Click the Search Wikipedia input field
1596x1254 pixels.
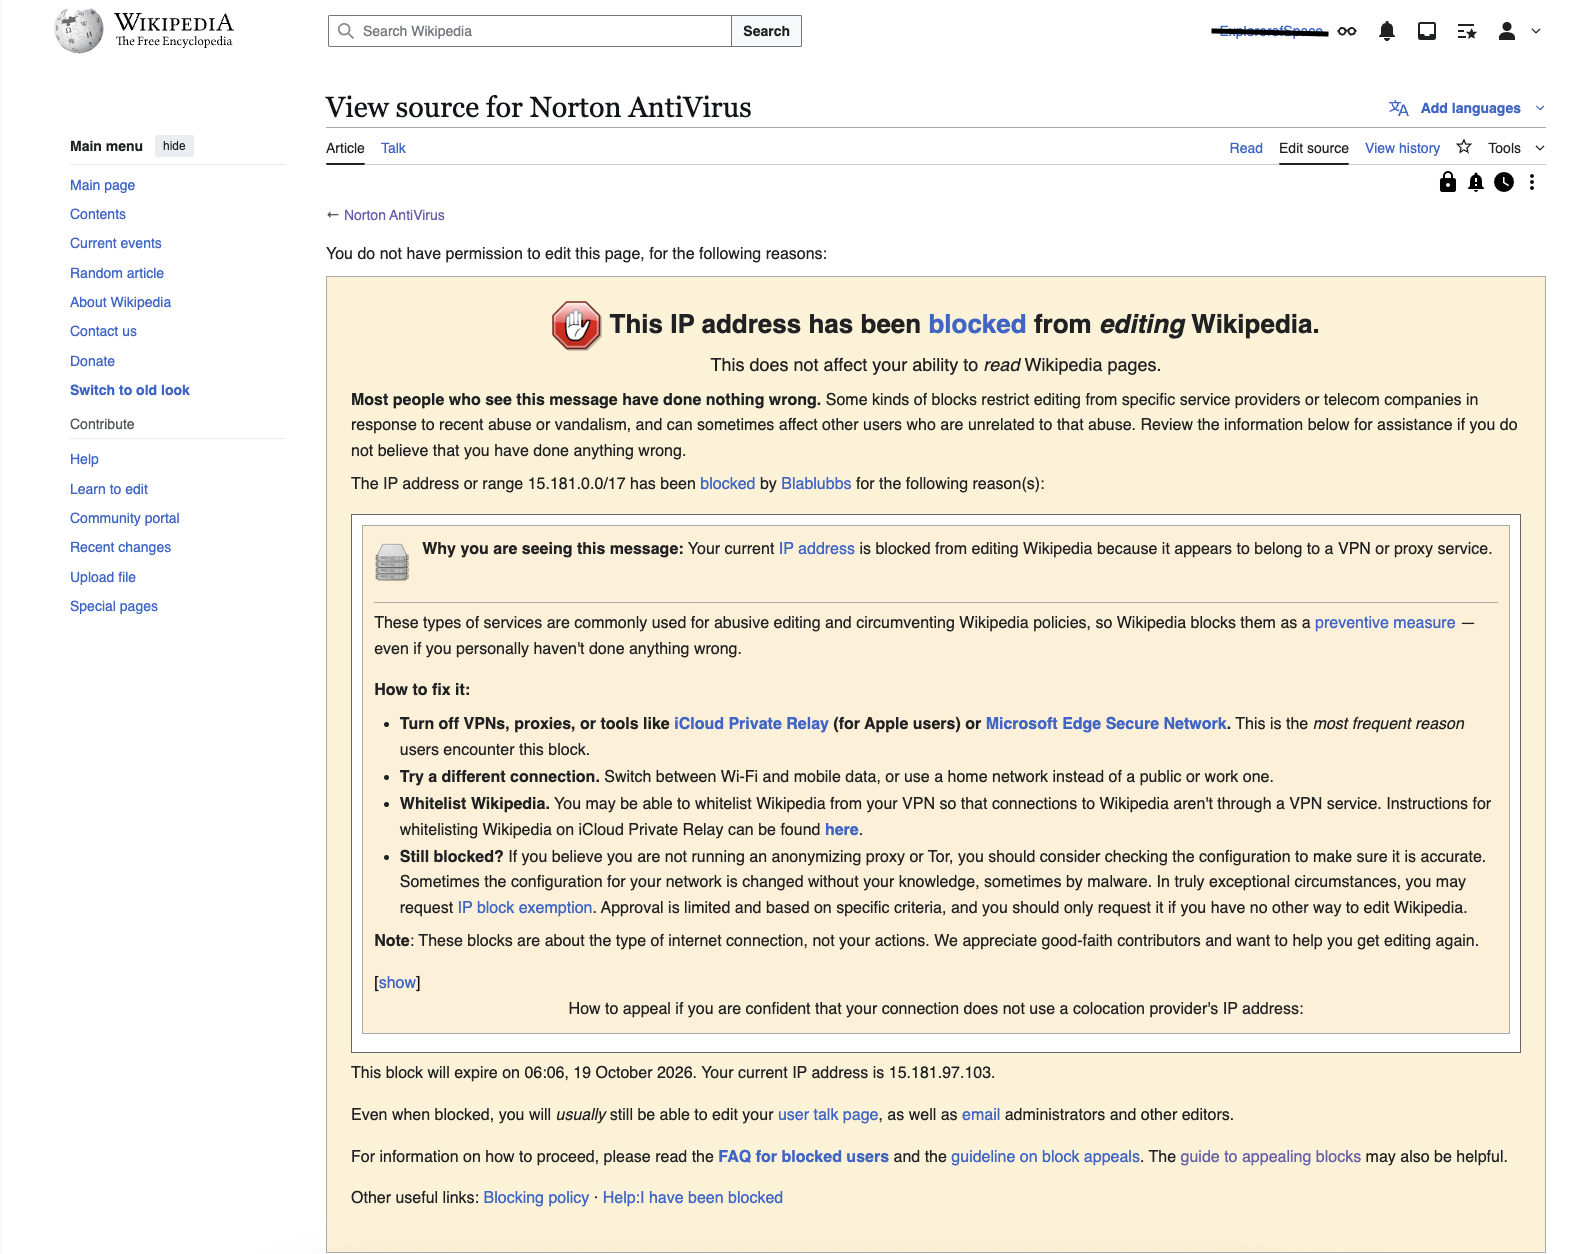point(540,31)
